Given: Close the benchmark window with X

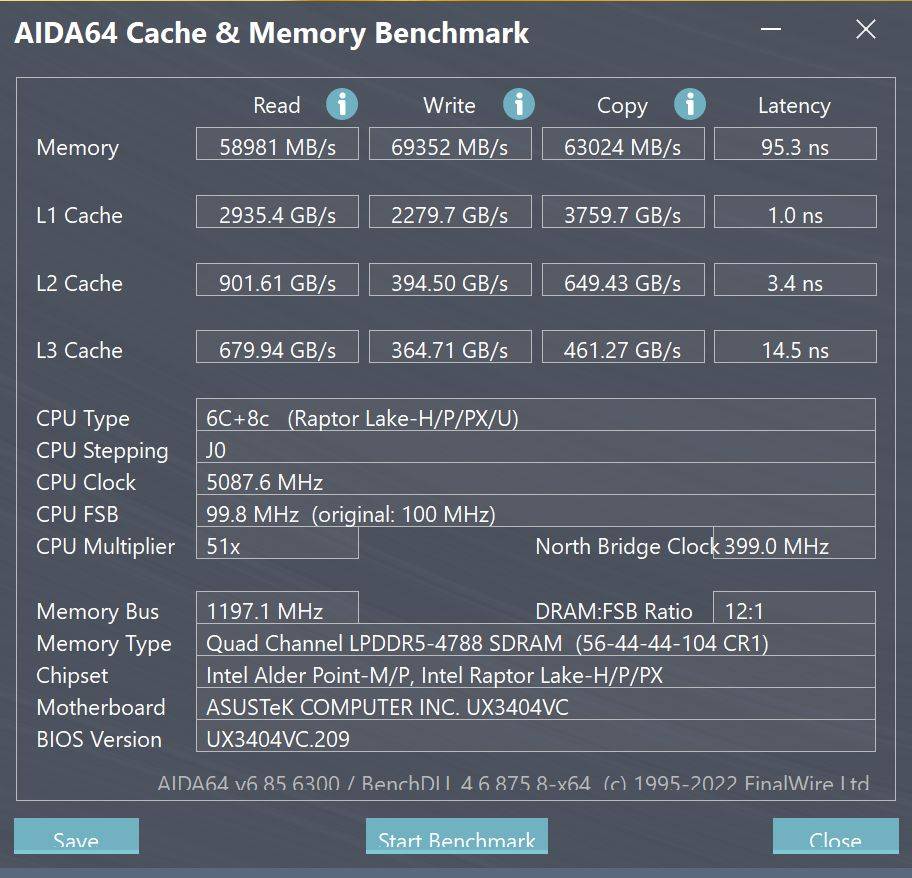Looking at the screenshot, I should tap(866, 30).
